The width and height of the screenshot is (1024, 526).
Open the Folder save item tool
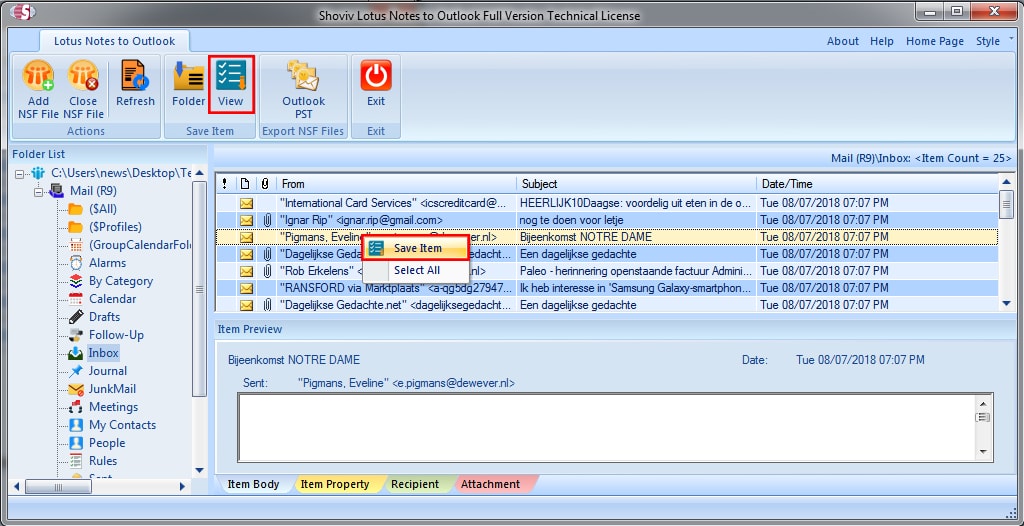[188, 82]
